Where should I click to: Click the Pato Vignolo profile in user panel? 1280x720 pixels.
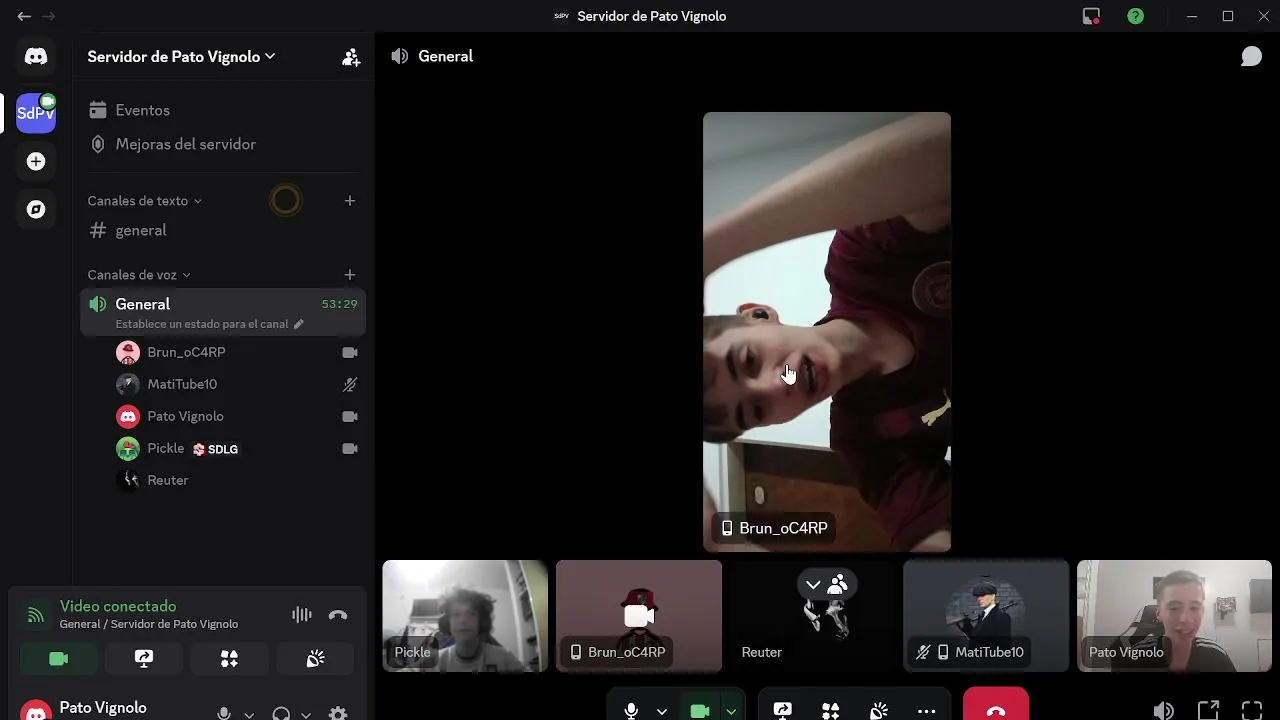pos(110,710)
